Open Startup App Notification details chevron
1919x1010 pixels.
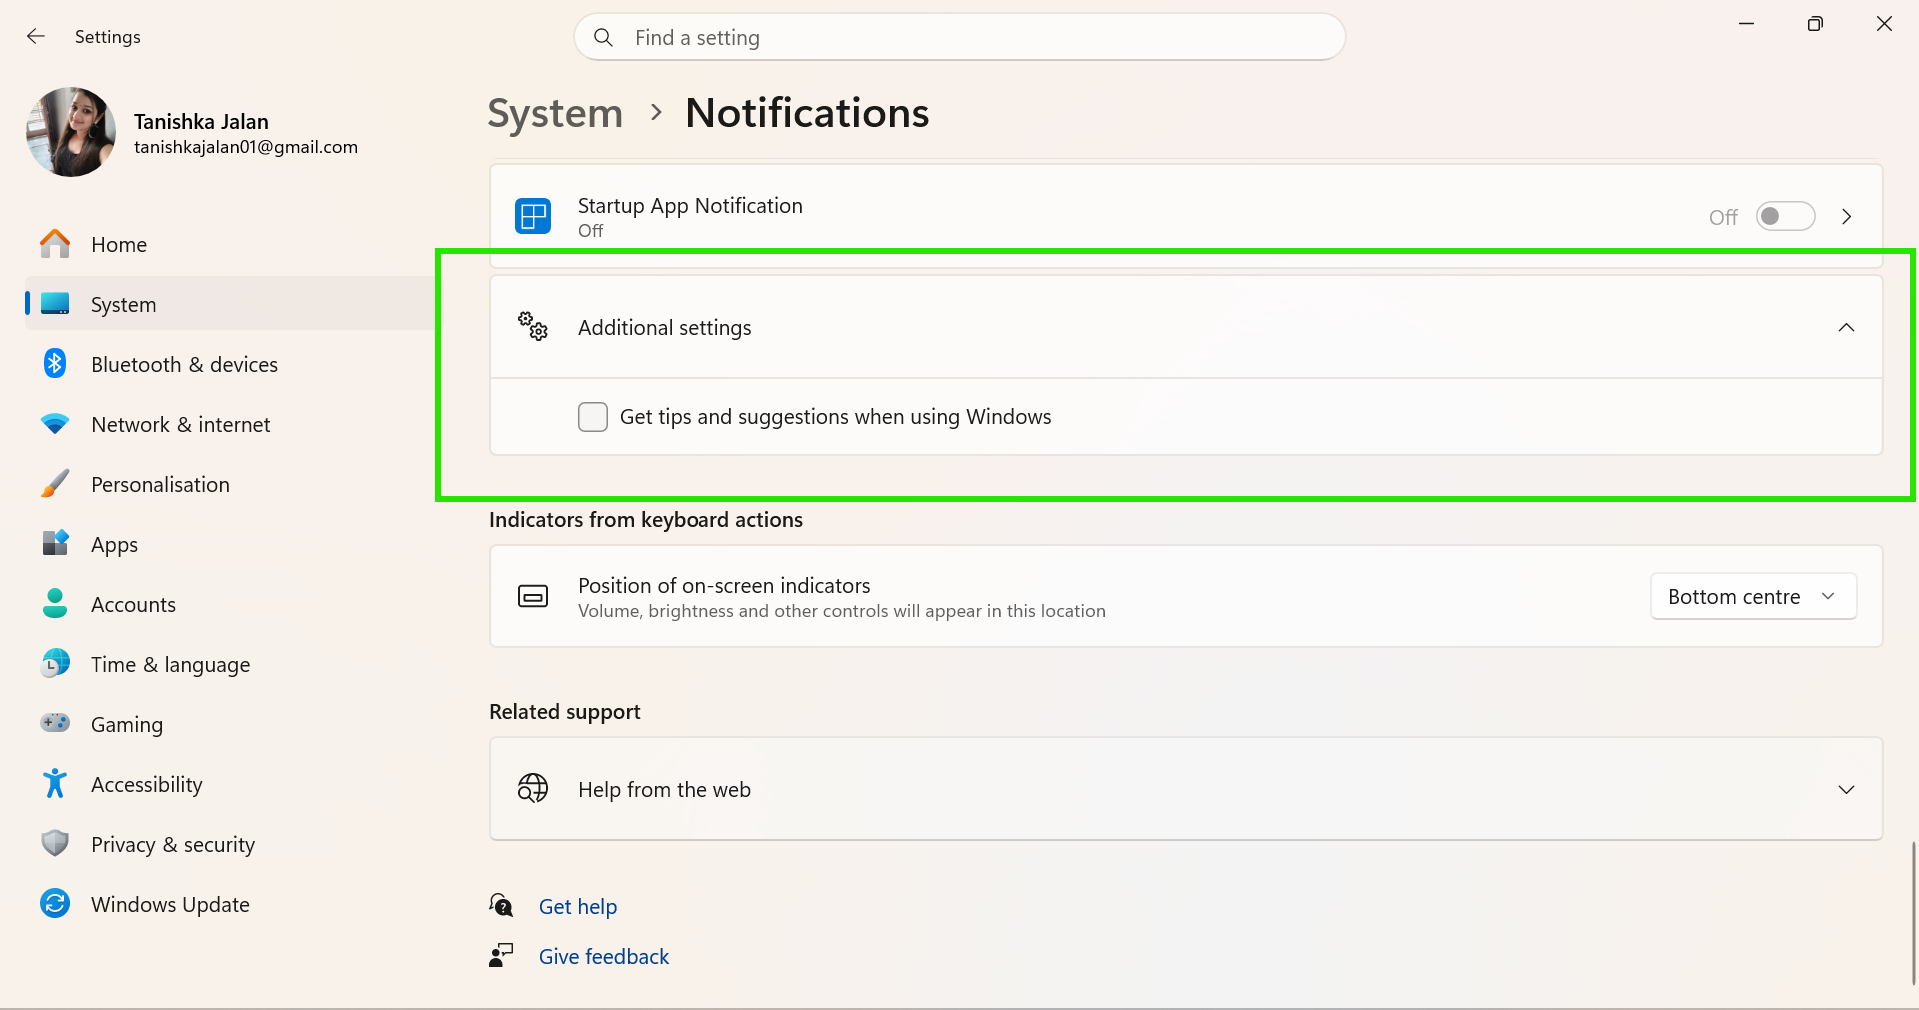tap(1847, 216)
